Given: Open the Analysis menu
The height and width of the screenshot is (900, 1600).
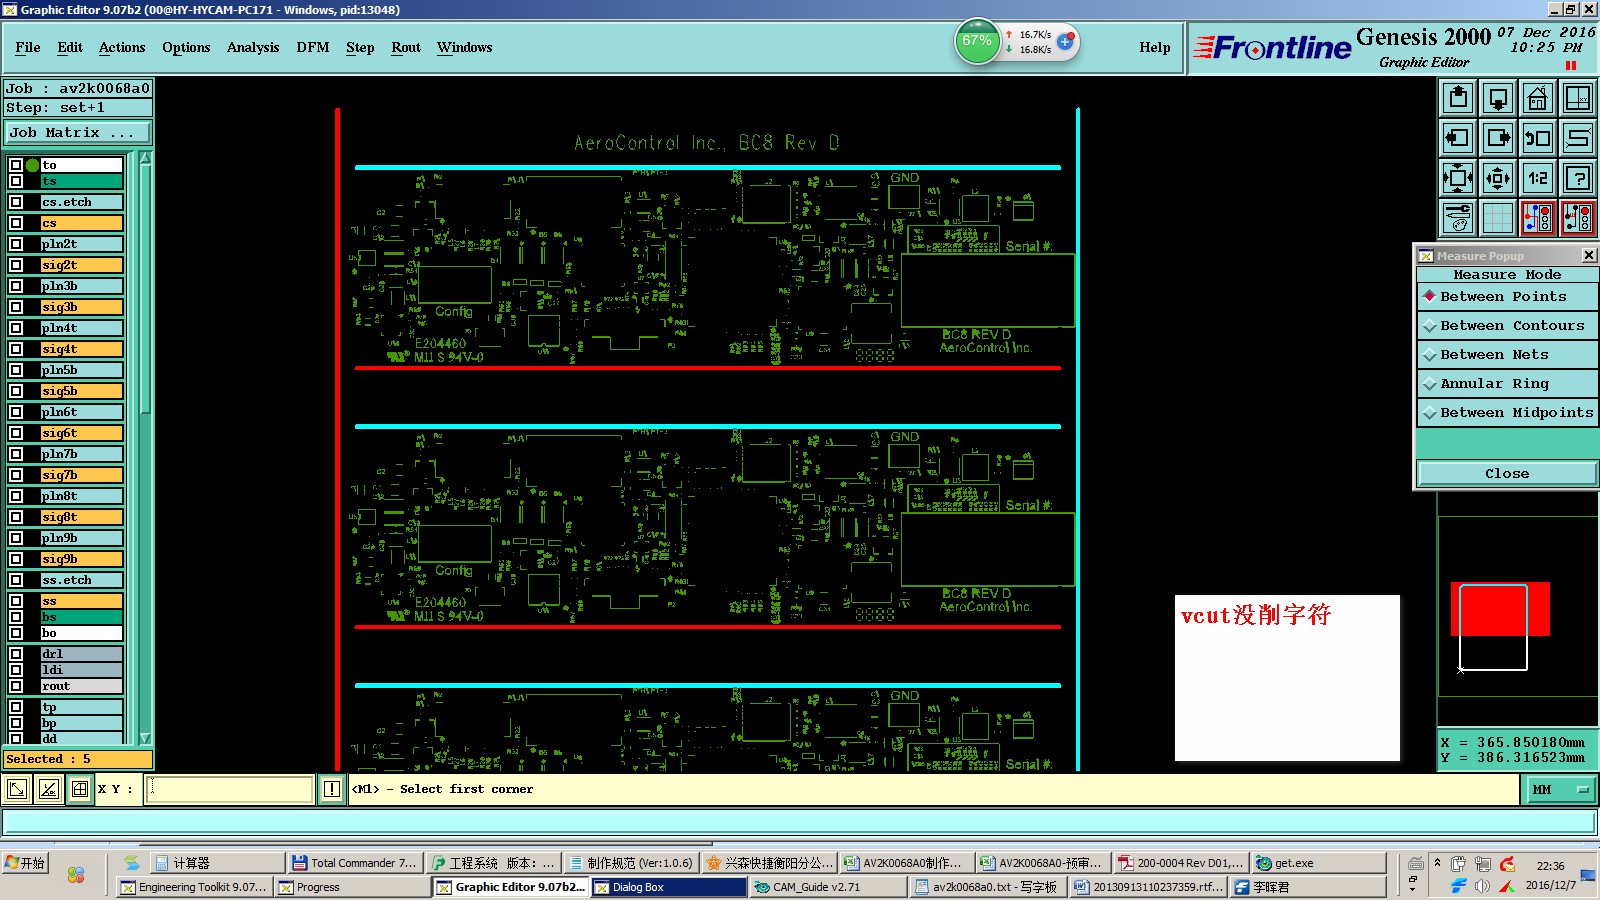Looking at the screenshot, I should [x=253, y=47].
